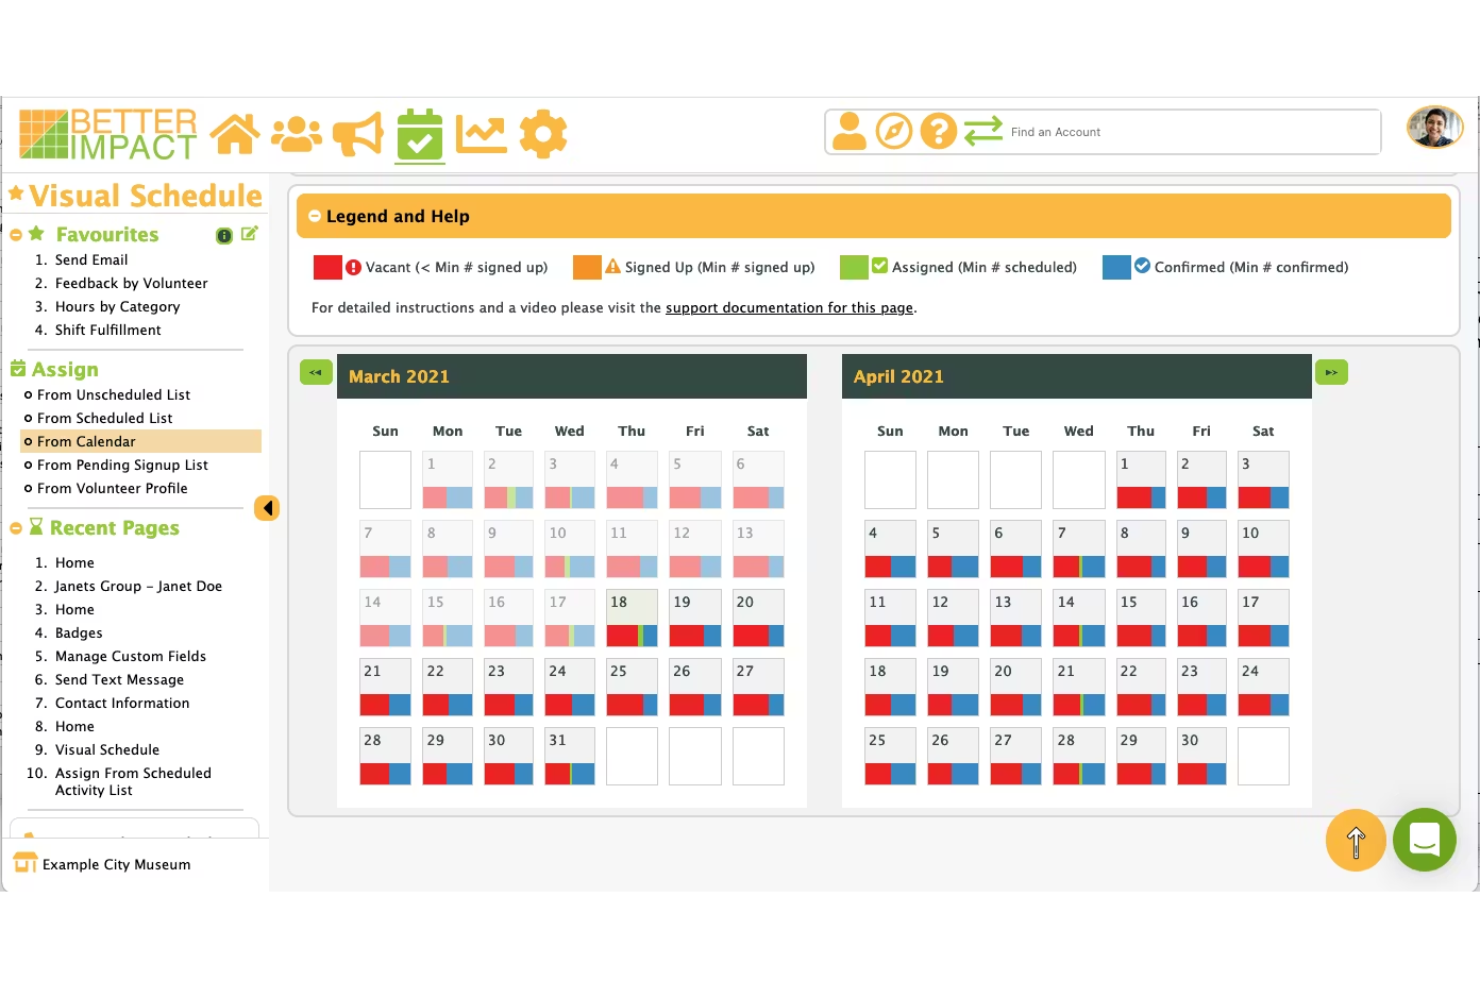Collapse the Legend and Help panel

316,215
